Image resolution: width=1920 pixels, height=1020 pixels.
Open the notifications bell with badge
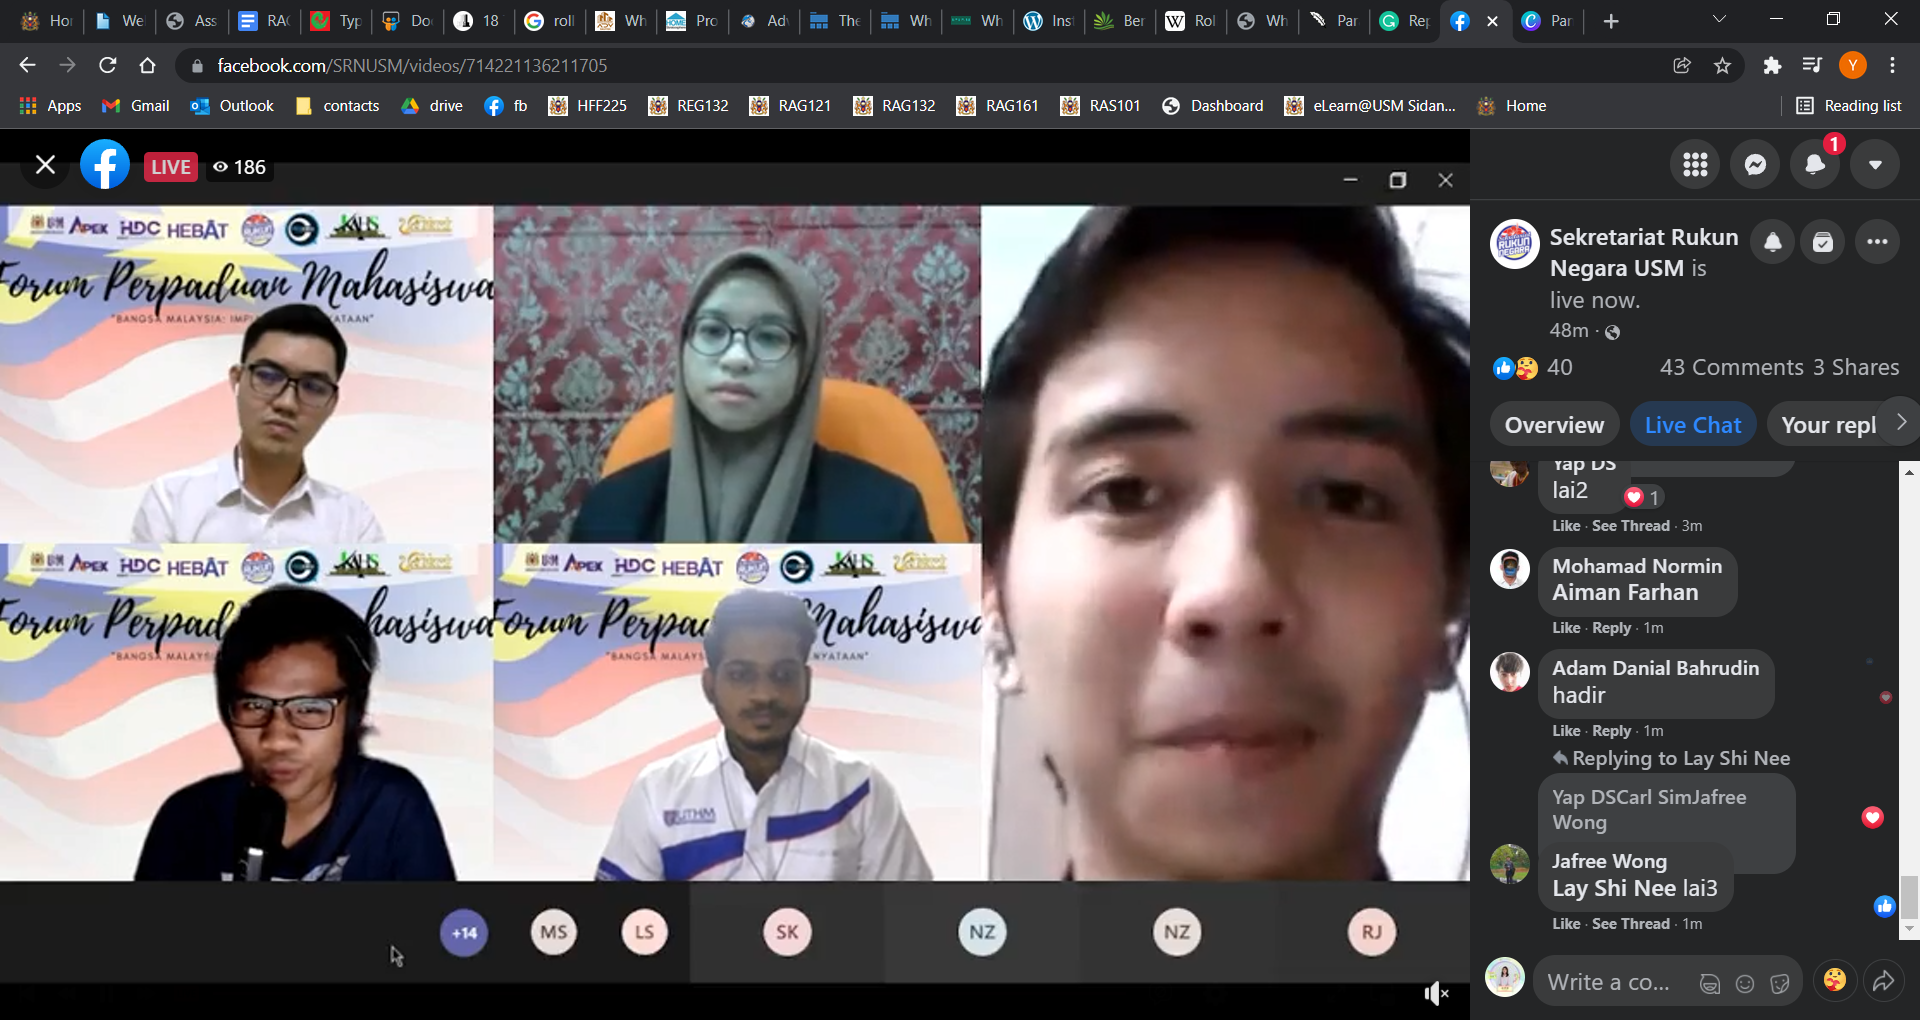coord(1815,164)
